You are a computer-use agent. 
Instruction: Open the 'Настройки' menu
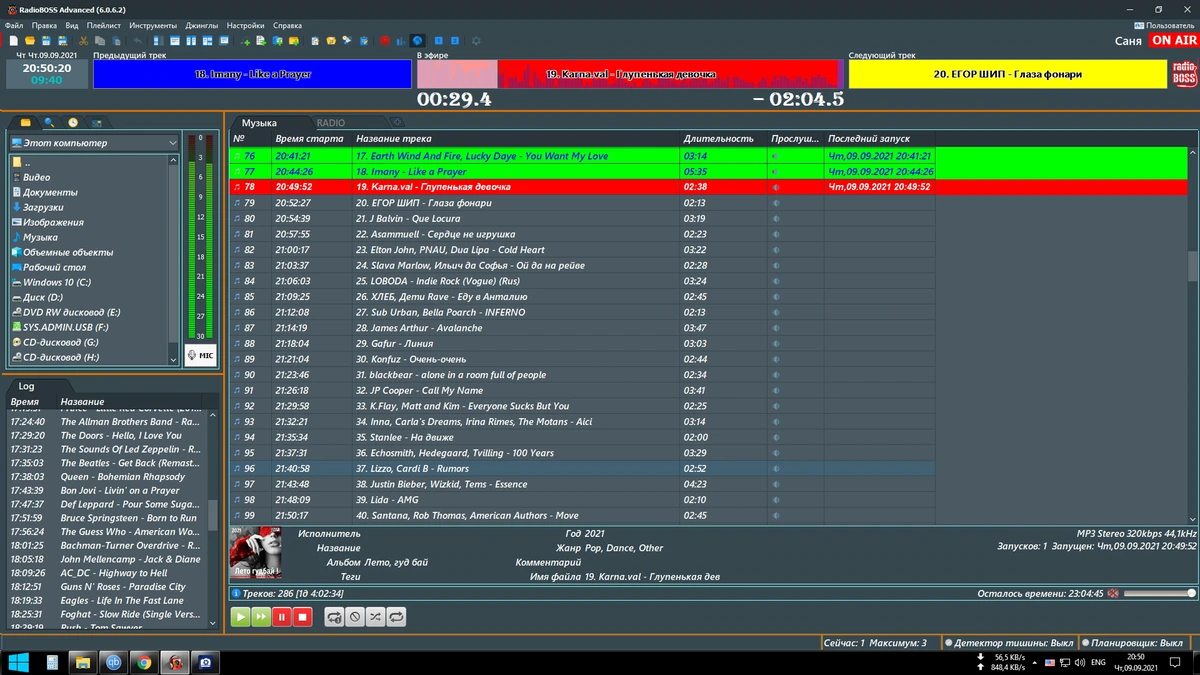coord(246,25)
